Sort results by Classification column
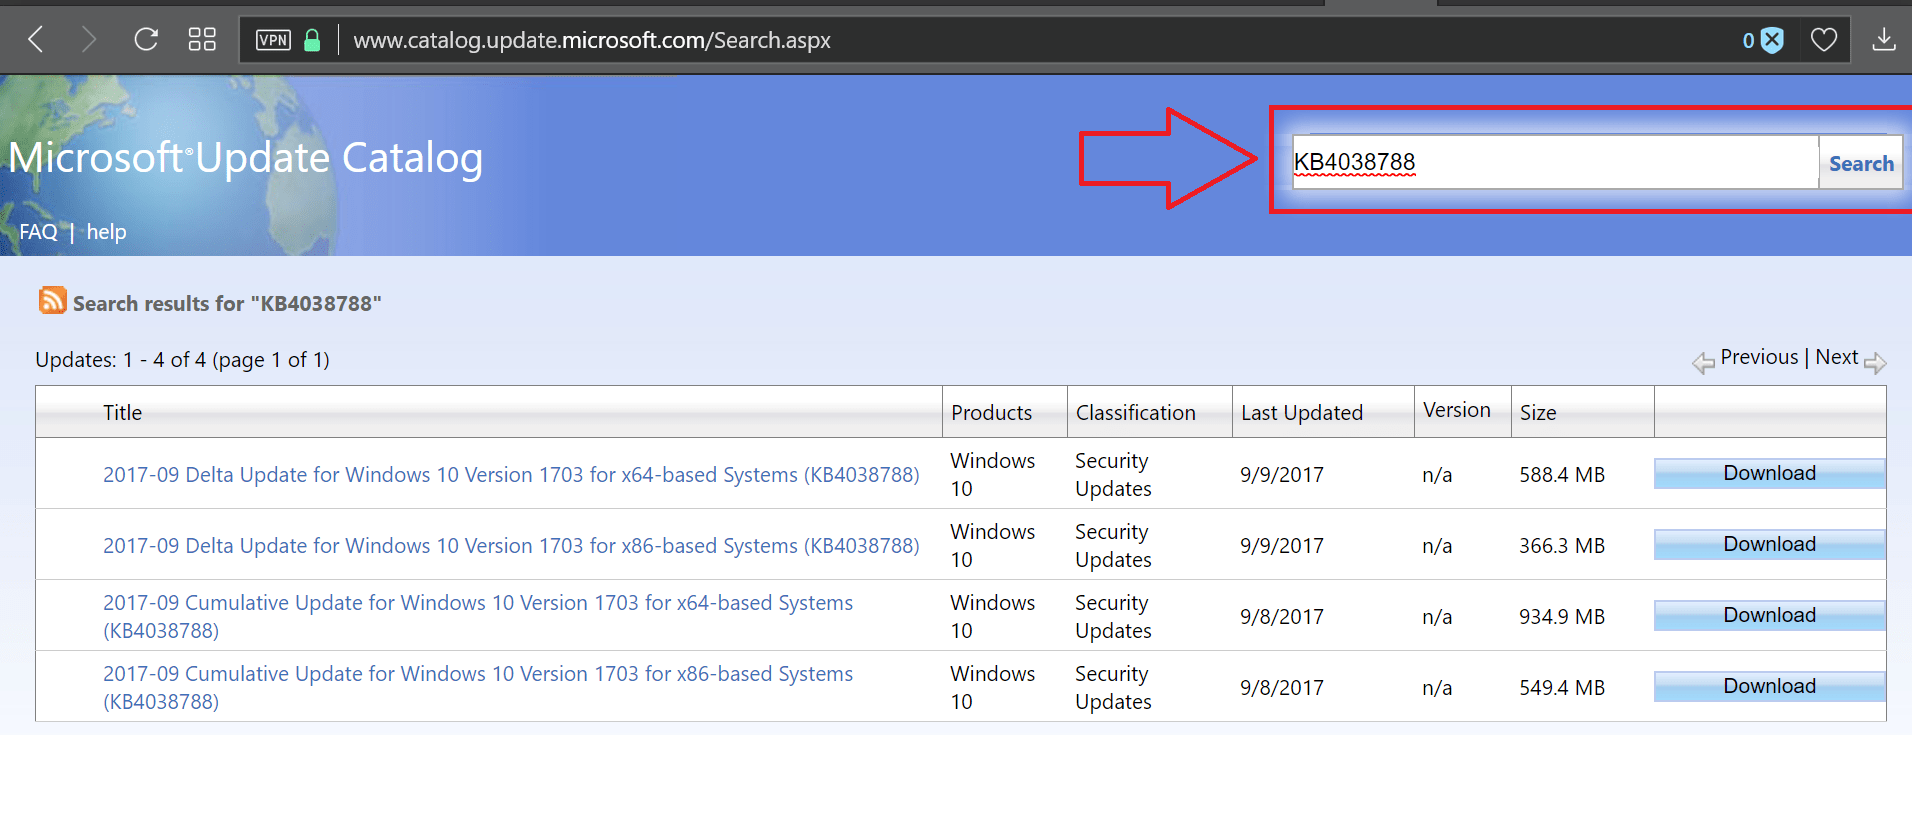Image resolution: width=1912 pixels, height=835 pixels. tap(1136, 413)
